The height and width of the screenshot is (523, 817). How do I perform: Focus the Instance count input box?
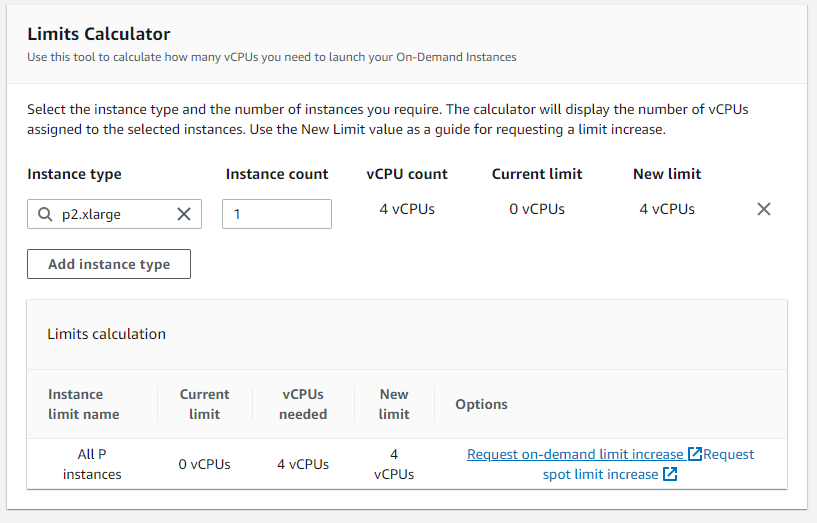pyautogui.click(x=276, y=214)
